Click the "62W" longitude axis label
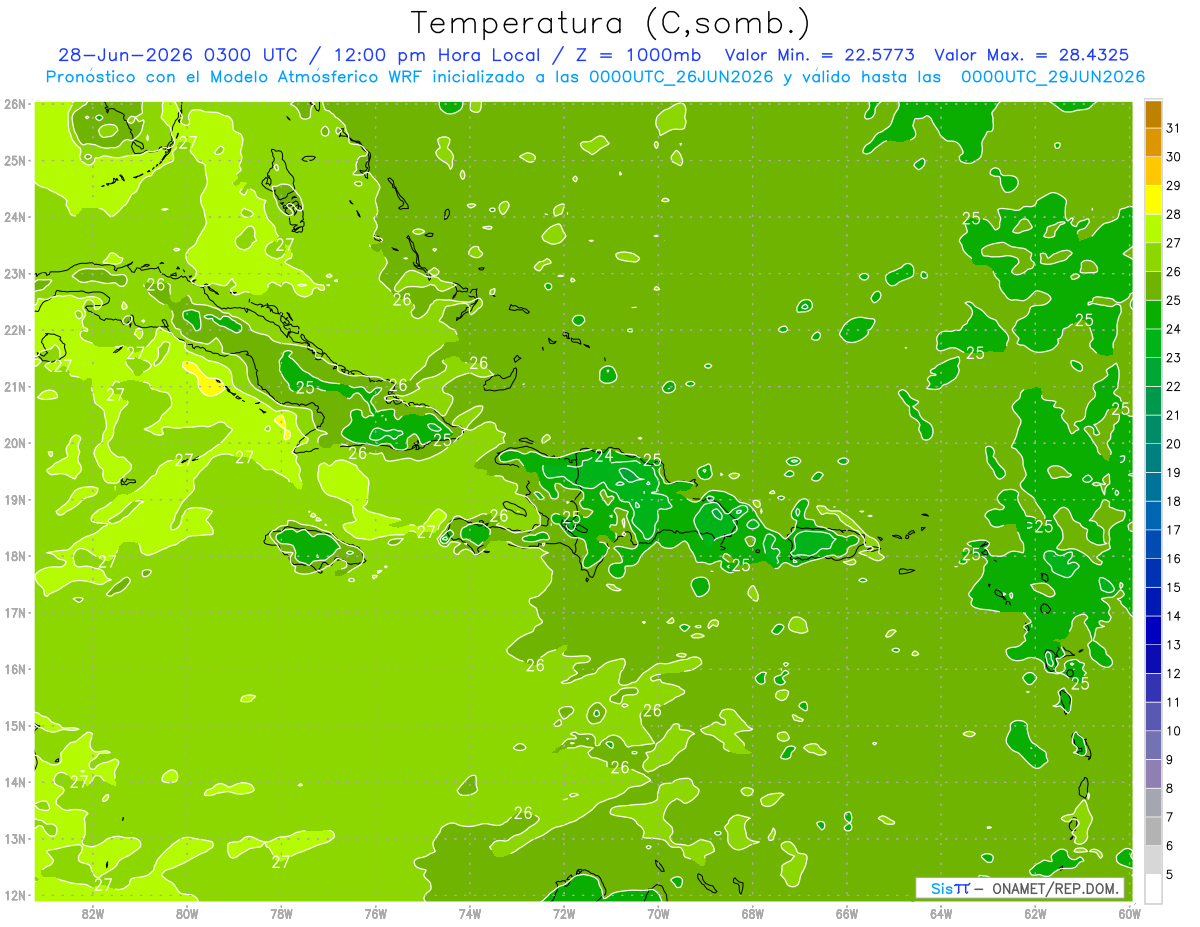 tap(1035, 913)
